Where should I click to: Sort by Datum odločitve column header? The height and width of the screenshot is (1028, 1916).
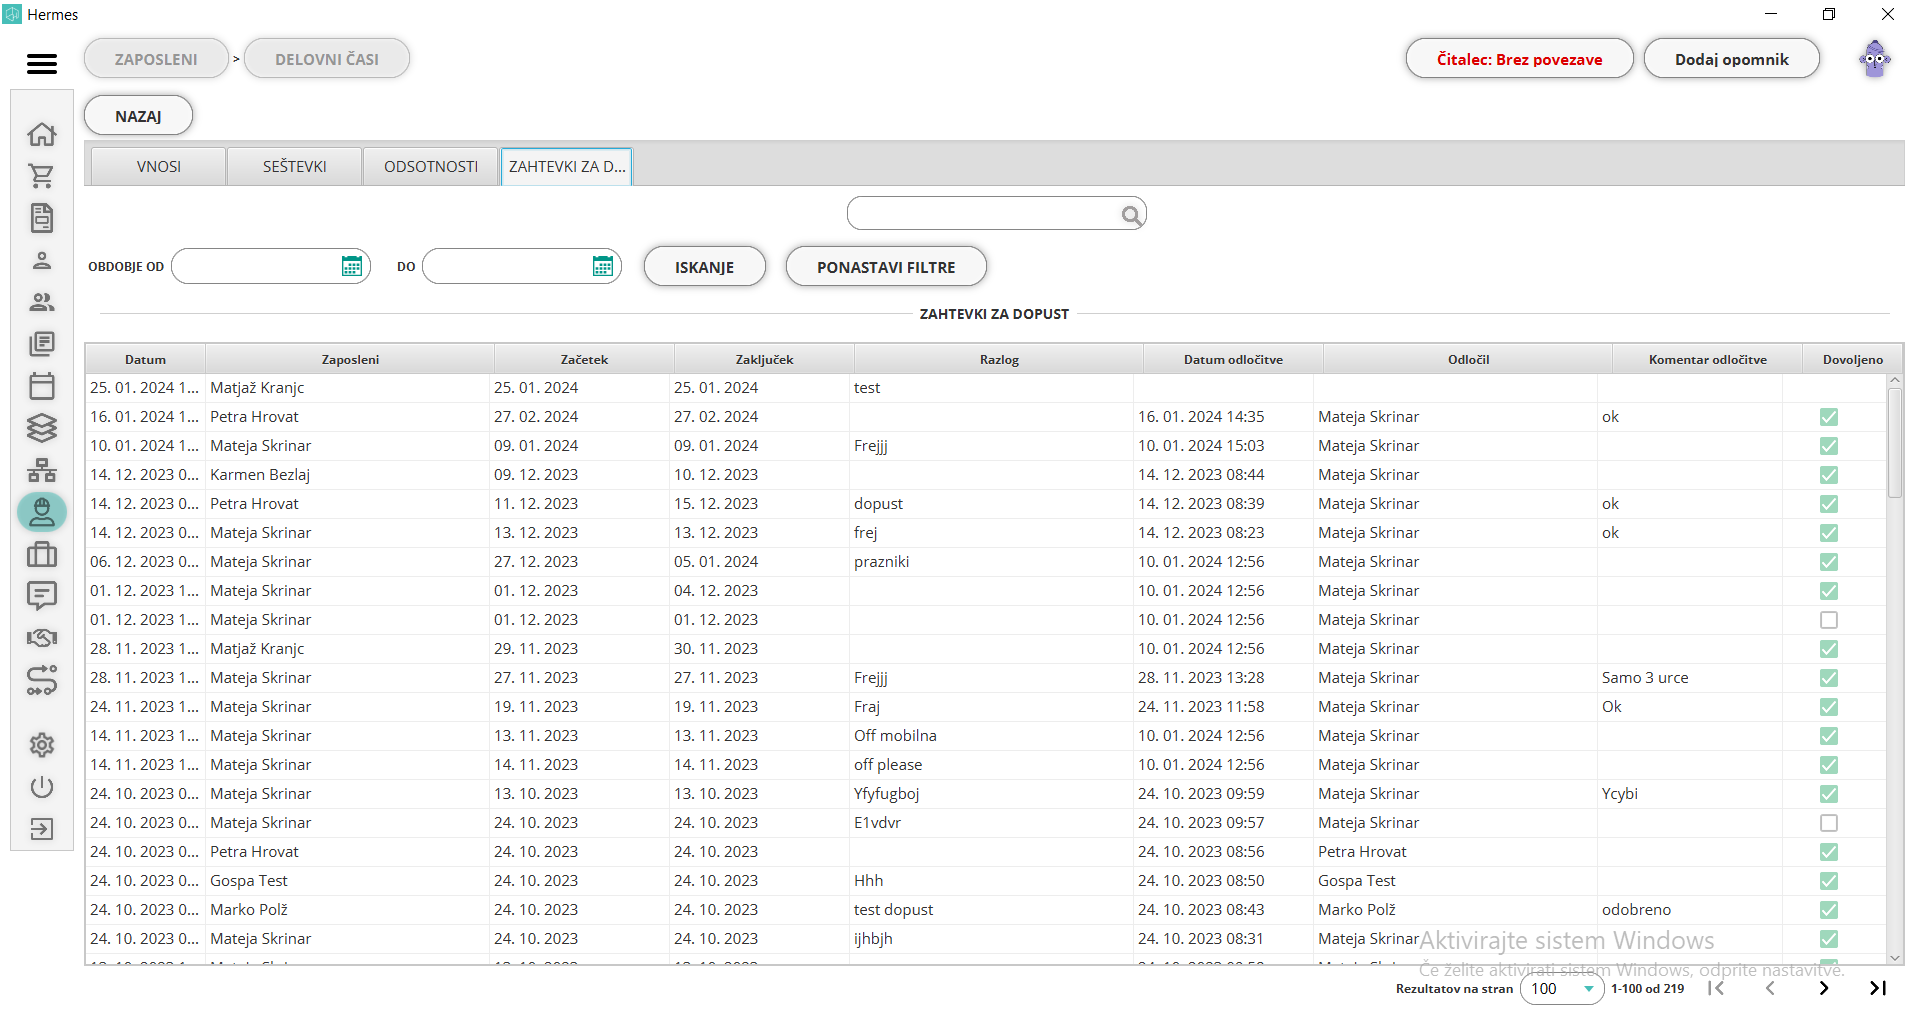[1233, 359]
